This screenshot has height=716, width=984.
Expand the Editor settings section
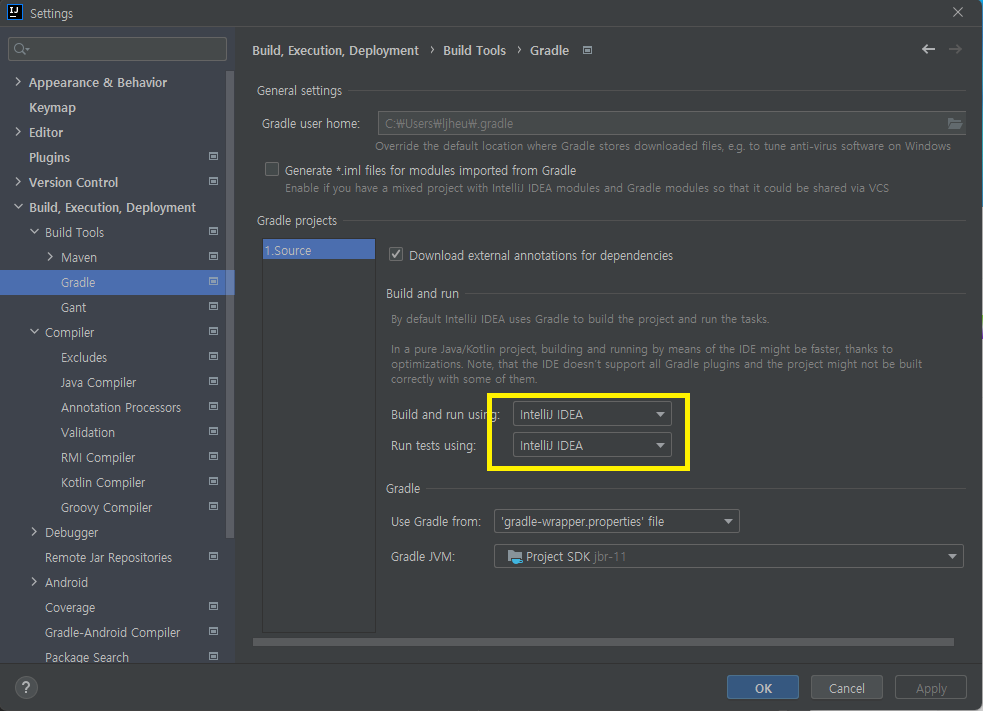18,132
